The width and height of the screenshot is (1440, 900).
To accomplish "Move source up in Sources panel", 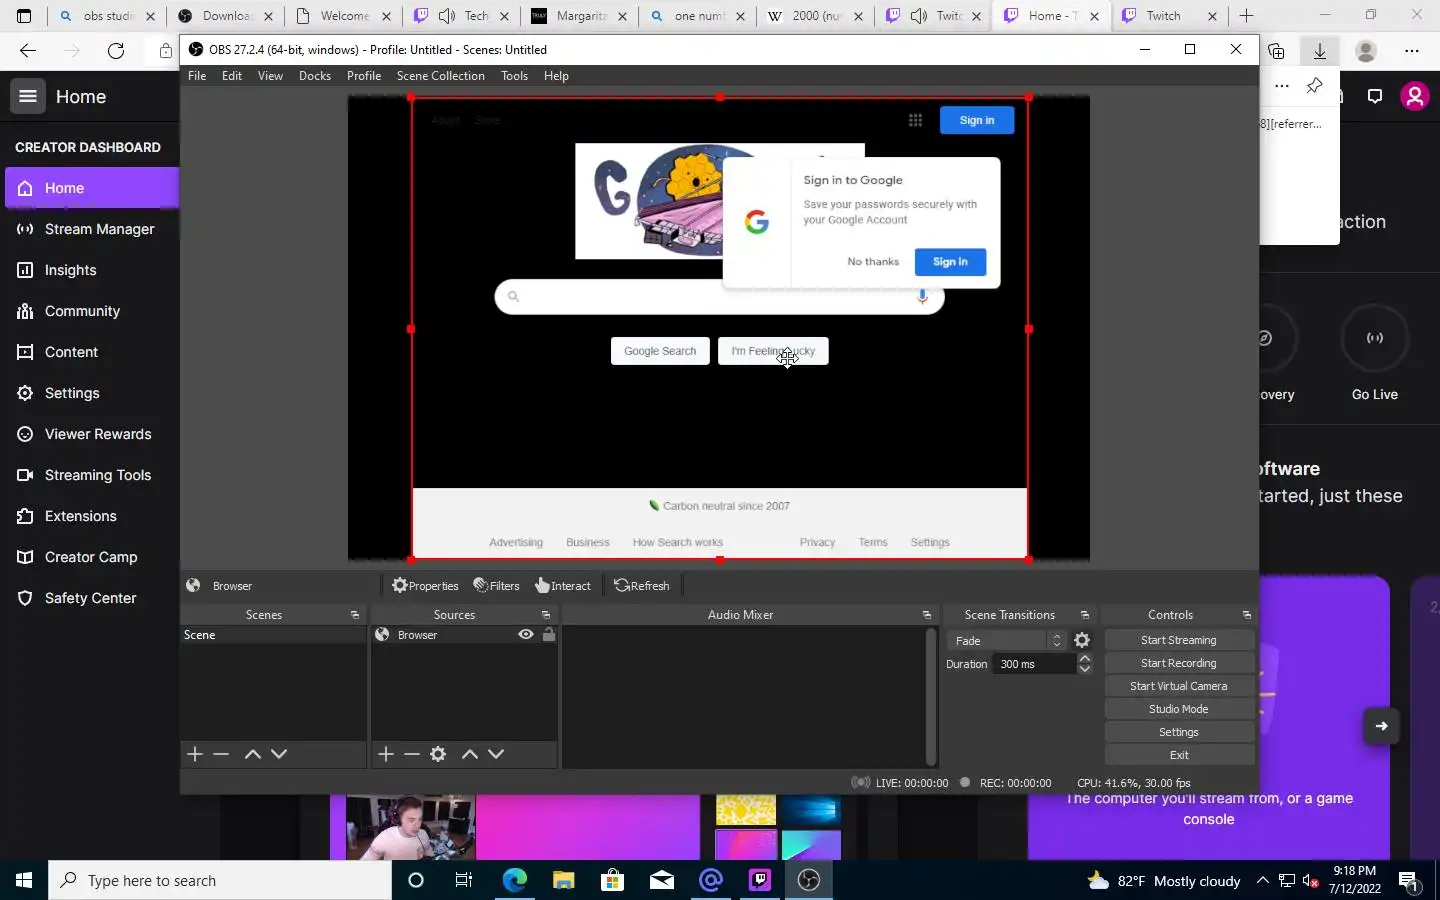I will (x=470, y=754).
